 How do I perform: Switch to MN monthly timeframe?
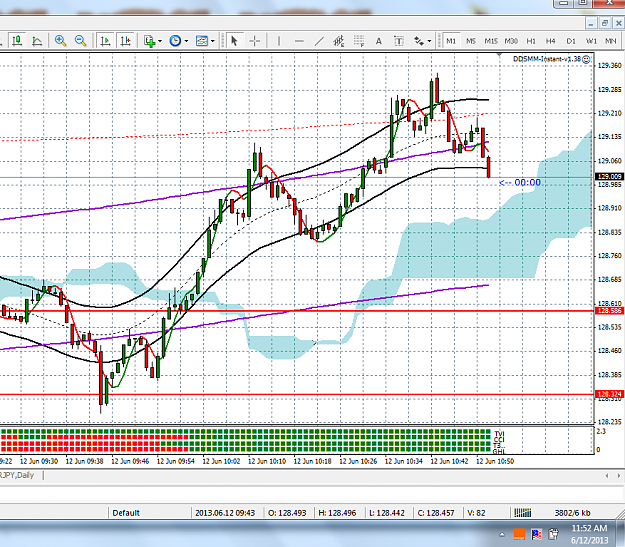[611, 41]
